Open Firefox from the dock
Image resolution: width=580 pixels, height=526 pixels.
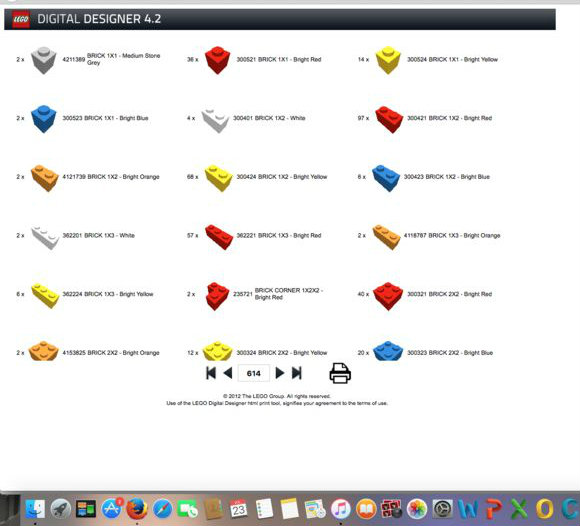click(x=137, y=509)
